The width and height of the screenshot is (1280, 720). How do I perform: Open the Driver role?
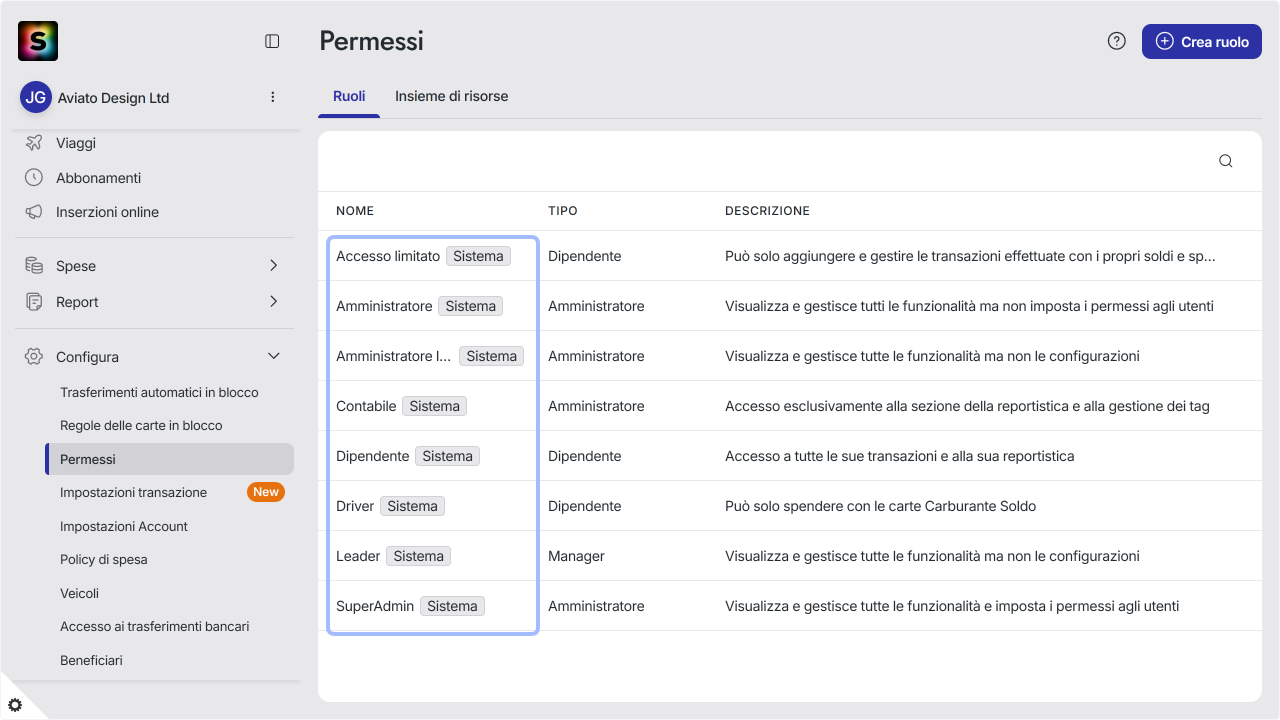tap(355, 506)
